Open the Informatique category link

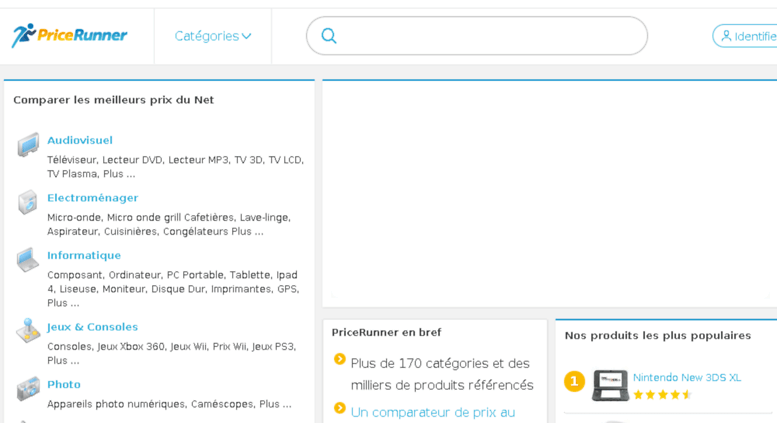click(x=84, y=255)
